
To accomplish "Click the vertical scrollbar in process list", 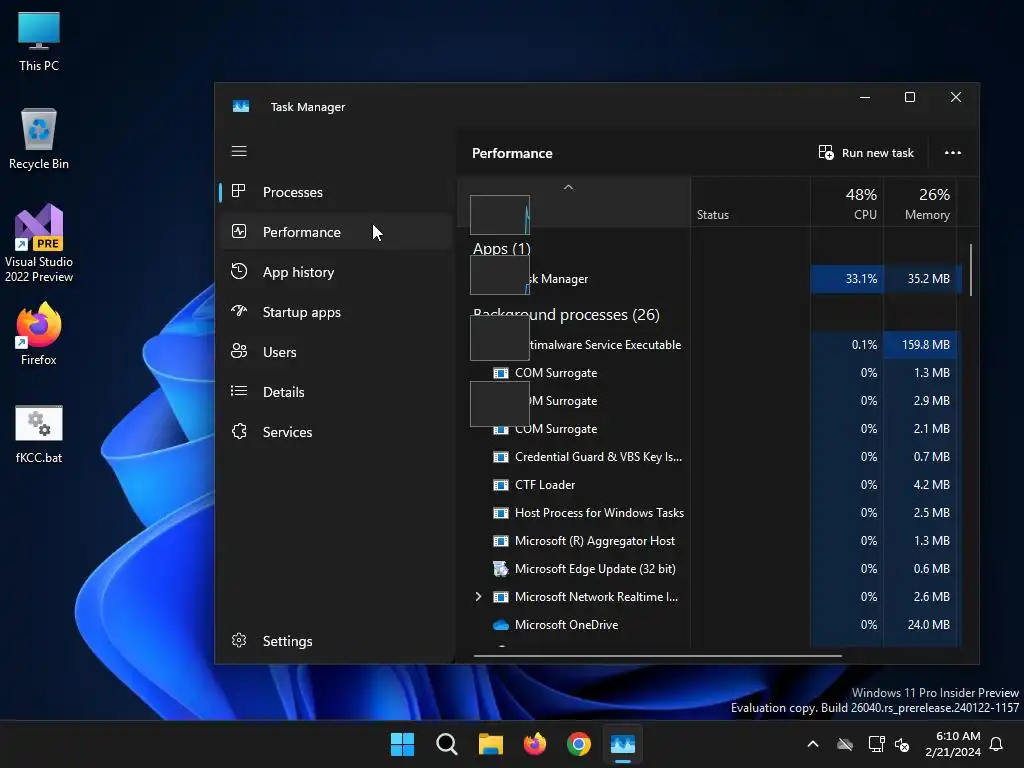I will 971,270.
